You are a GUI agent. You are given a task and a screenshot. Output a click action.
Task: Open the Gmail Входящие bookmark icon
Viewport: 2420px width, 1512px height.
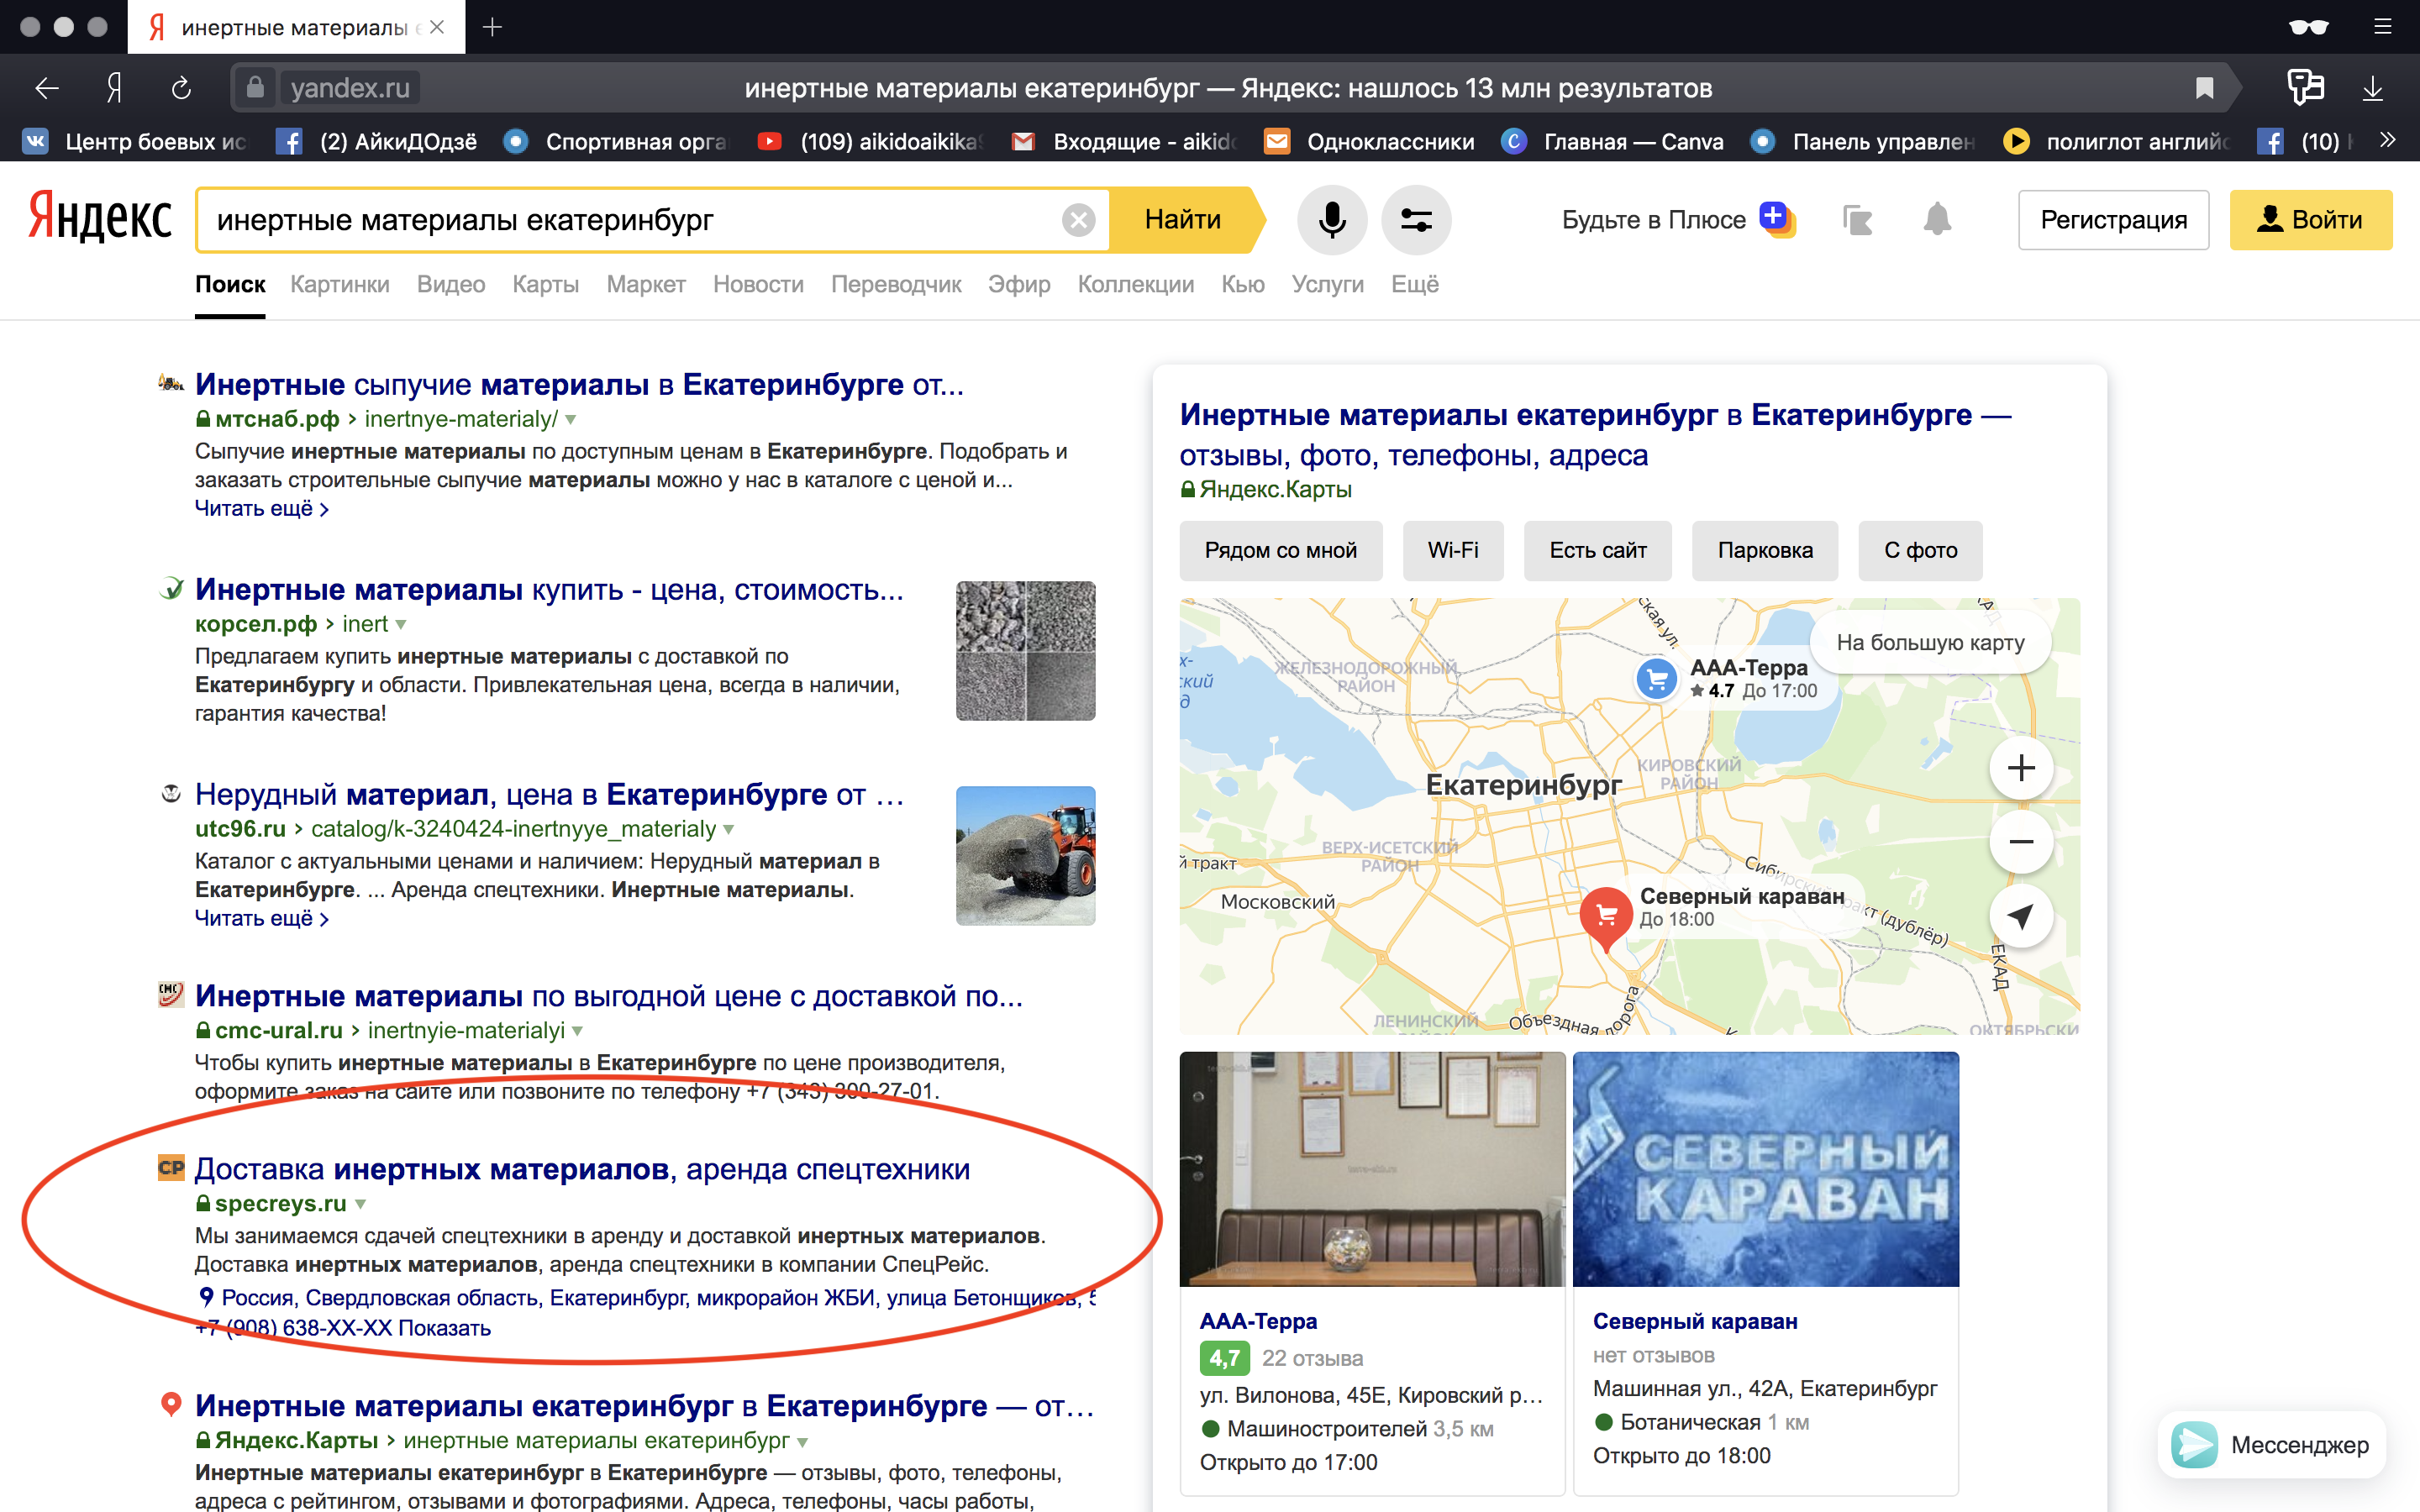click(1024, 141)
